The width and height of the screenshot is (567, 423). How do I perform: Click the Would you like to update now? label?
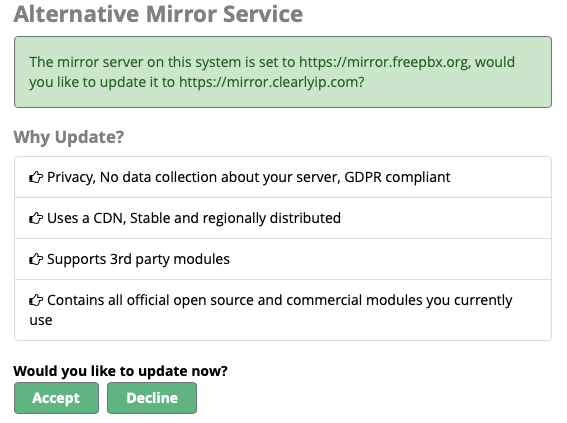tap(120, 371)
